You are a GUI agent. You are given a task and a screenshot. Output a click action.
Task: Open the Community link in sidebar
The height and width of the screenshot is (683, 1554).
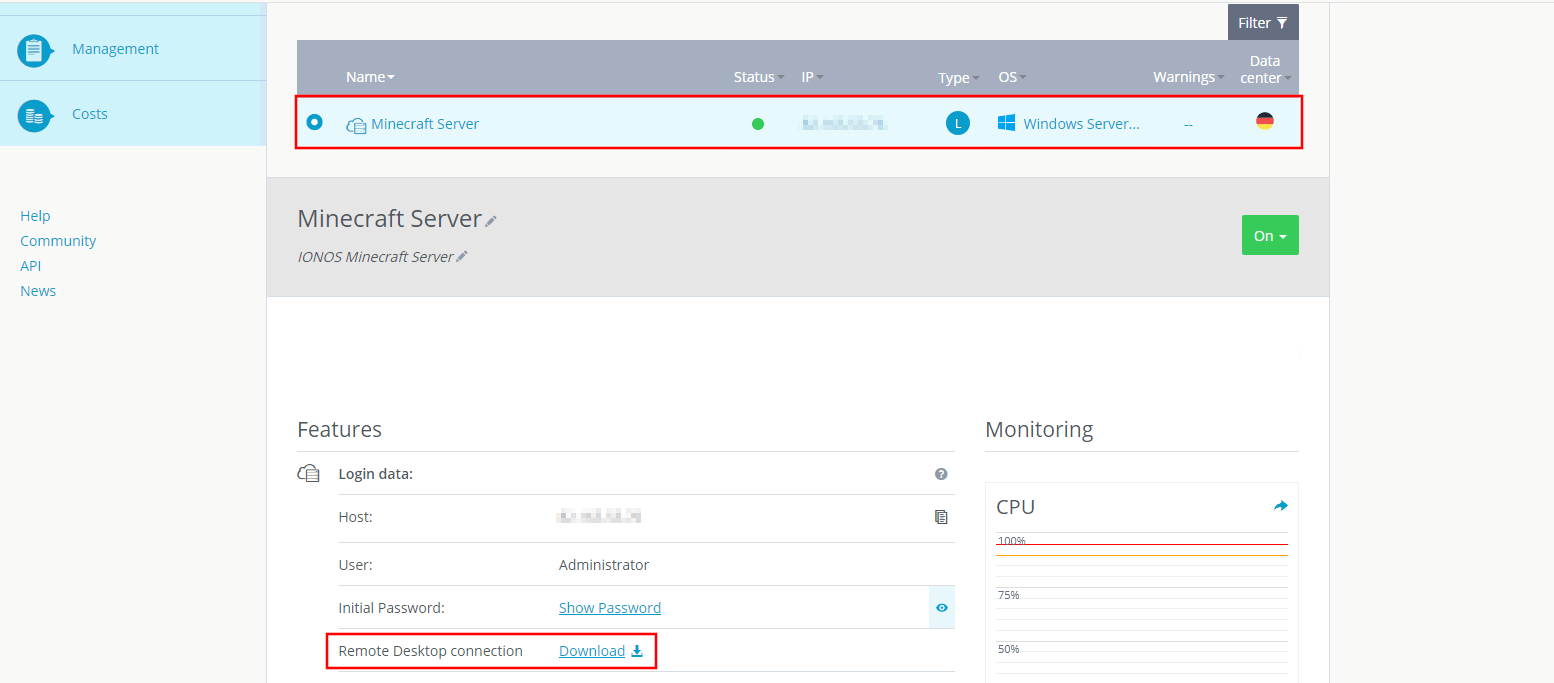click(x=58, y=241)
